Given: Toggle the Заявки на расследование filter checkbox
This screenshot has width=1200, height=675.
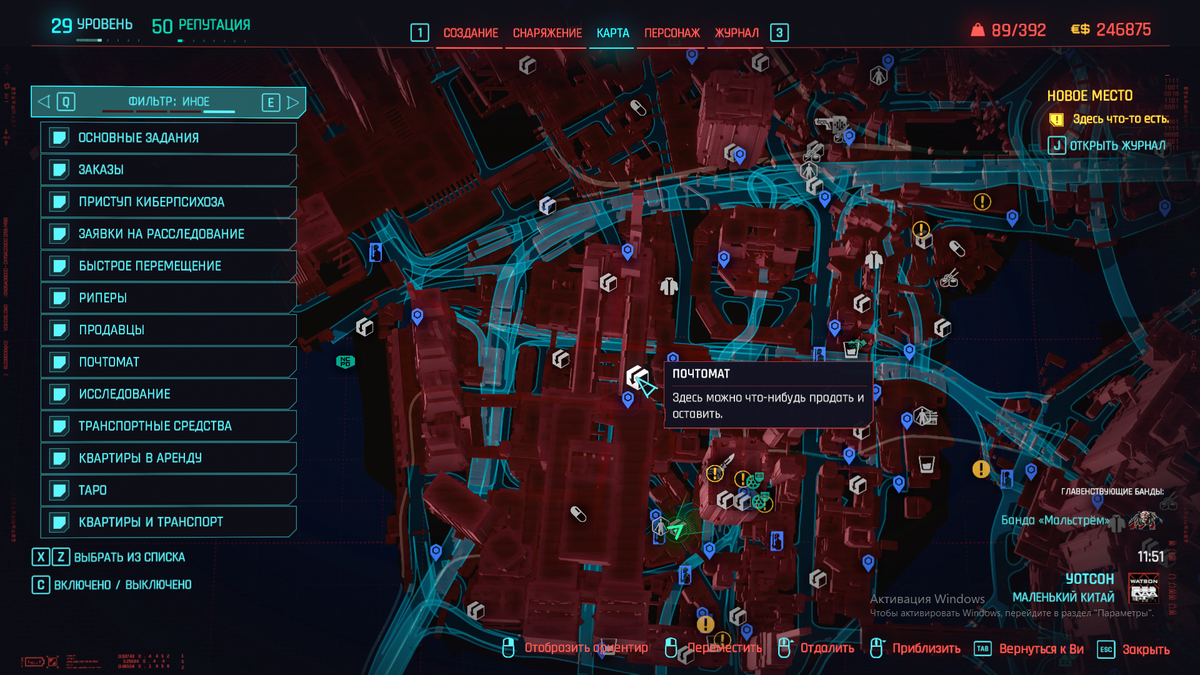Looking at the screenshot, I should tap(60, 234).
